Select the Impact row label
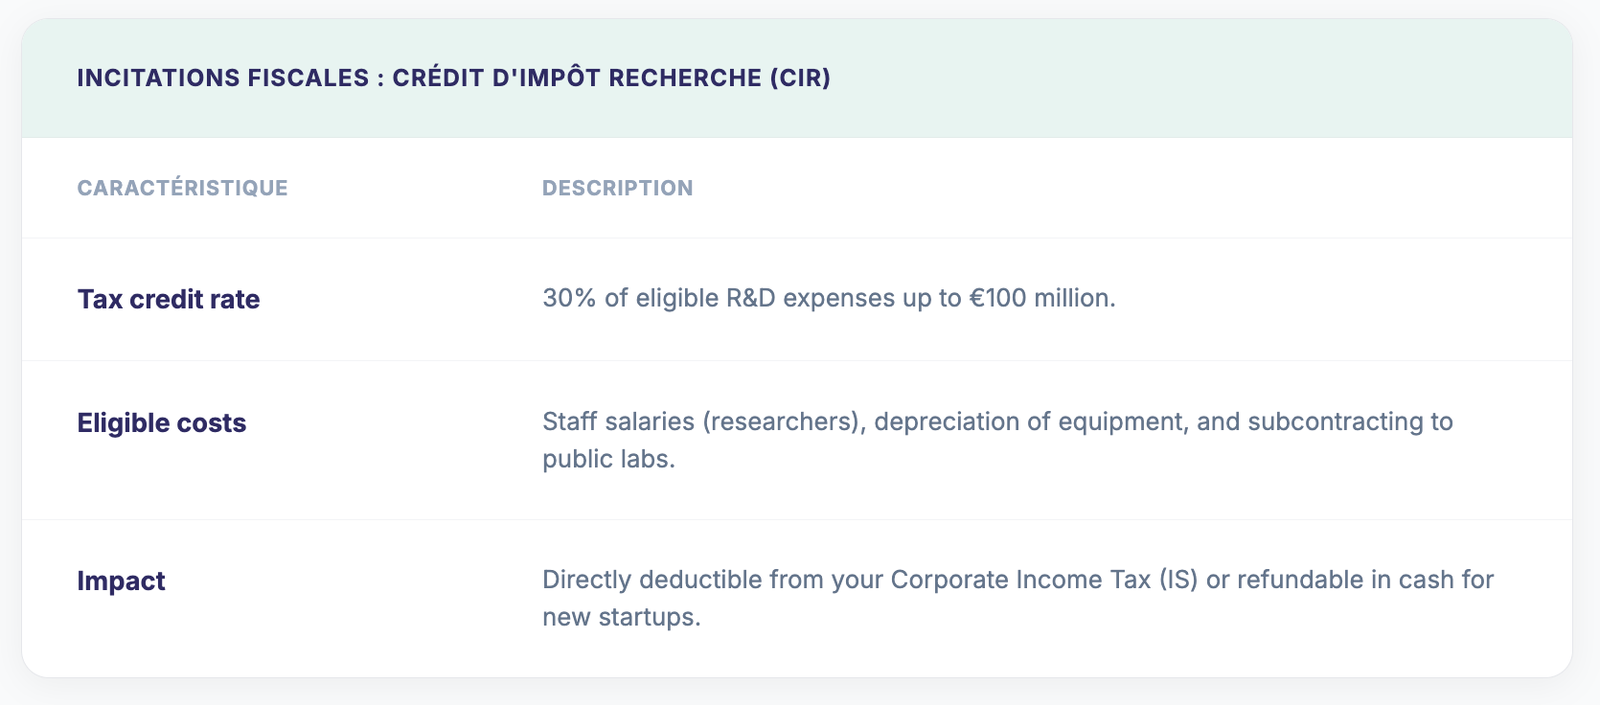The height and width of the screenshot is (705, 1600). click(x=121, y=581)
